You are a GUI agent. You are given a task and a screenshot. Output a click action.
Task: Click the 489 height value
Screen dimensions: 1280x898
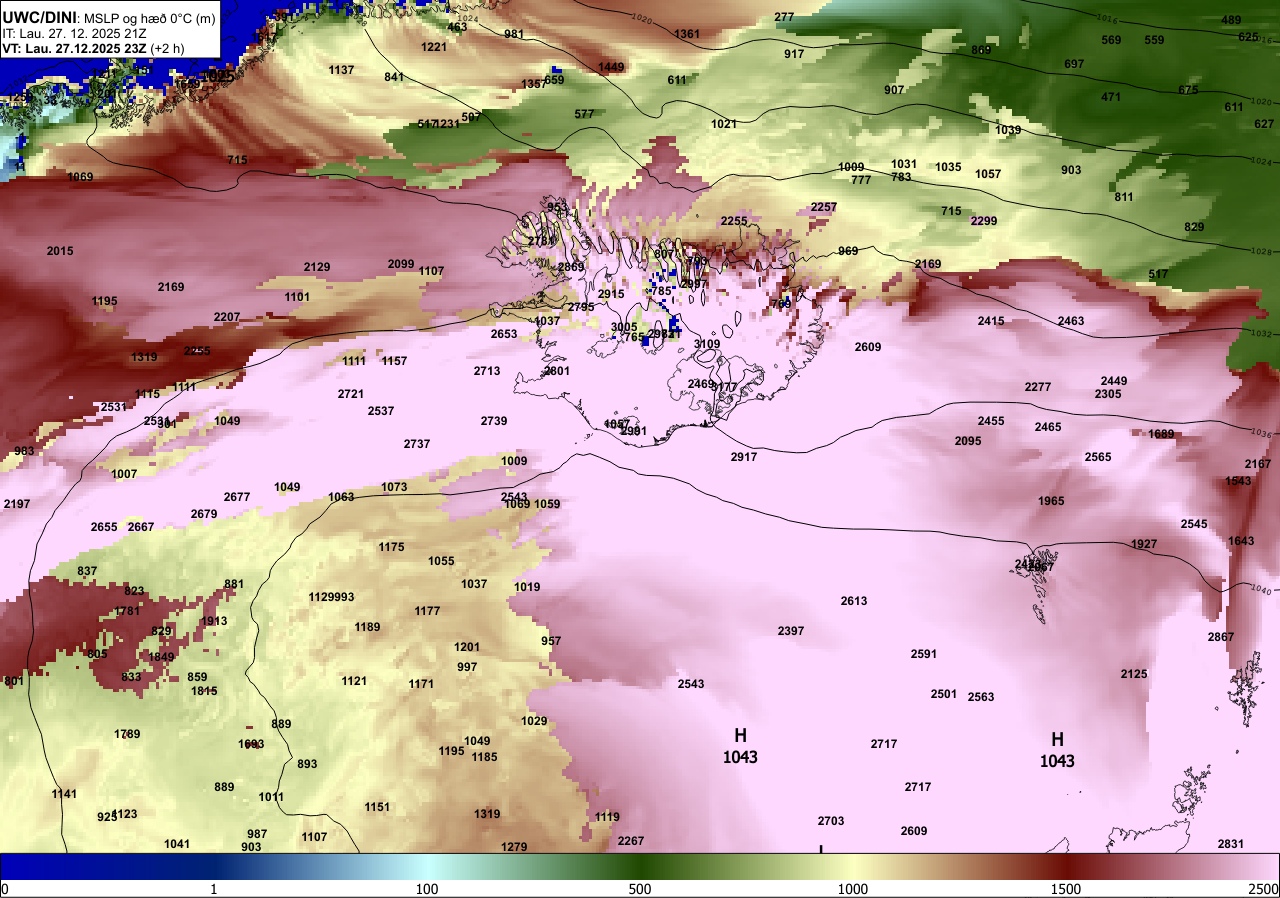coord(1231,20)
